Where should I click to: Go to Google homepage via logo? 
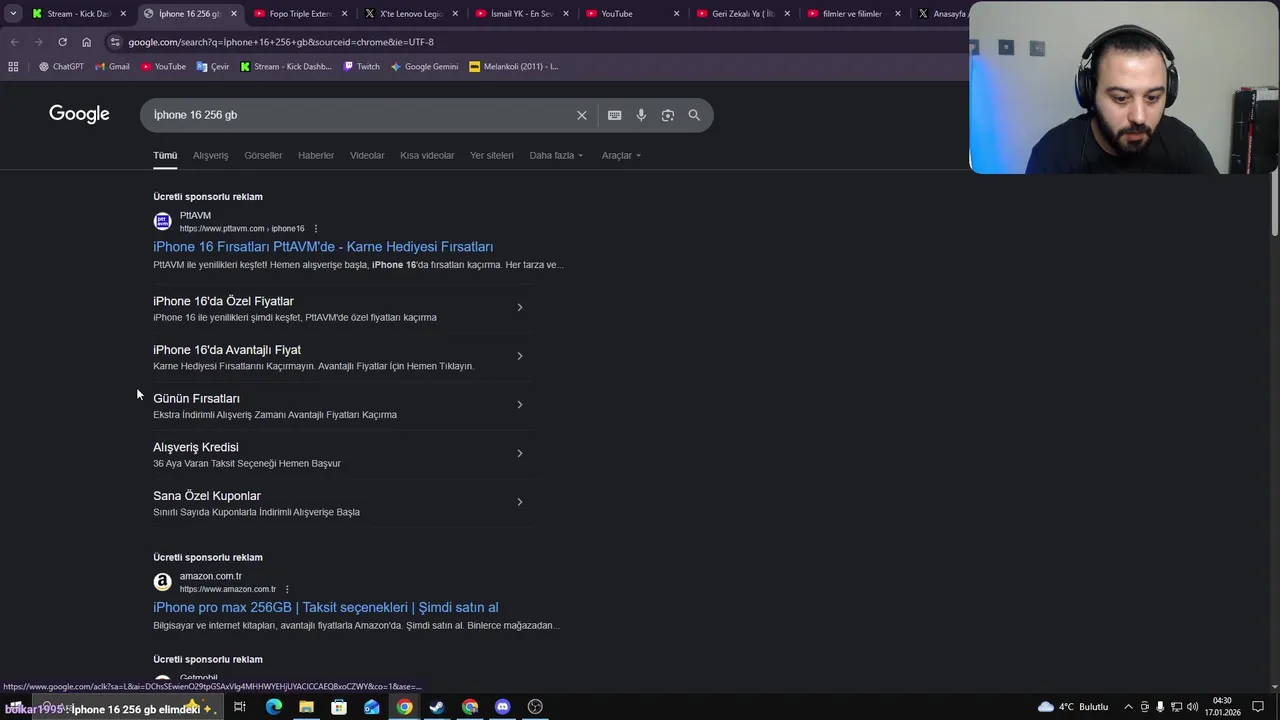(79, 114)
